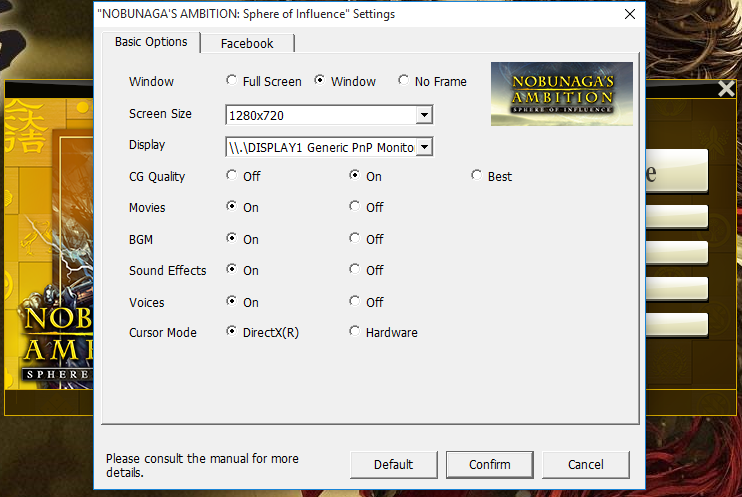Image resolution: width=742 pixels, height=497 pixels.
Task: Click the Confirm button
Action: (x=490, y=465)
